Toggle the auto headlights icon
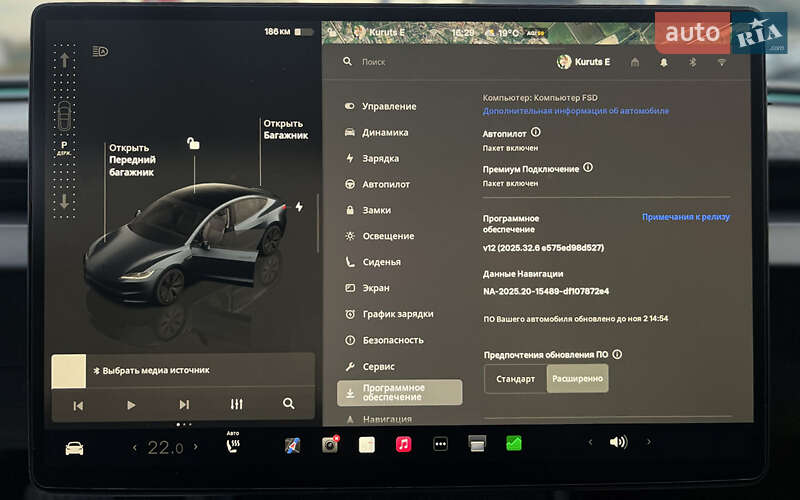This screenshot has width=800, height=500. coord(100,51)
